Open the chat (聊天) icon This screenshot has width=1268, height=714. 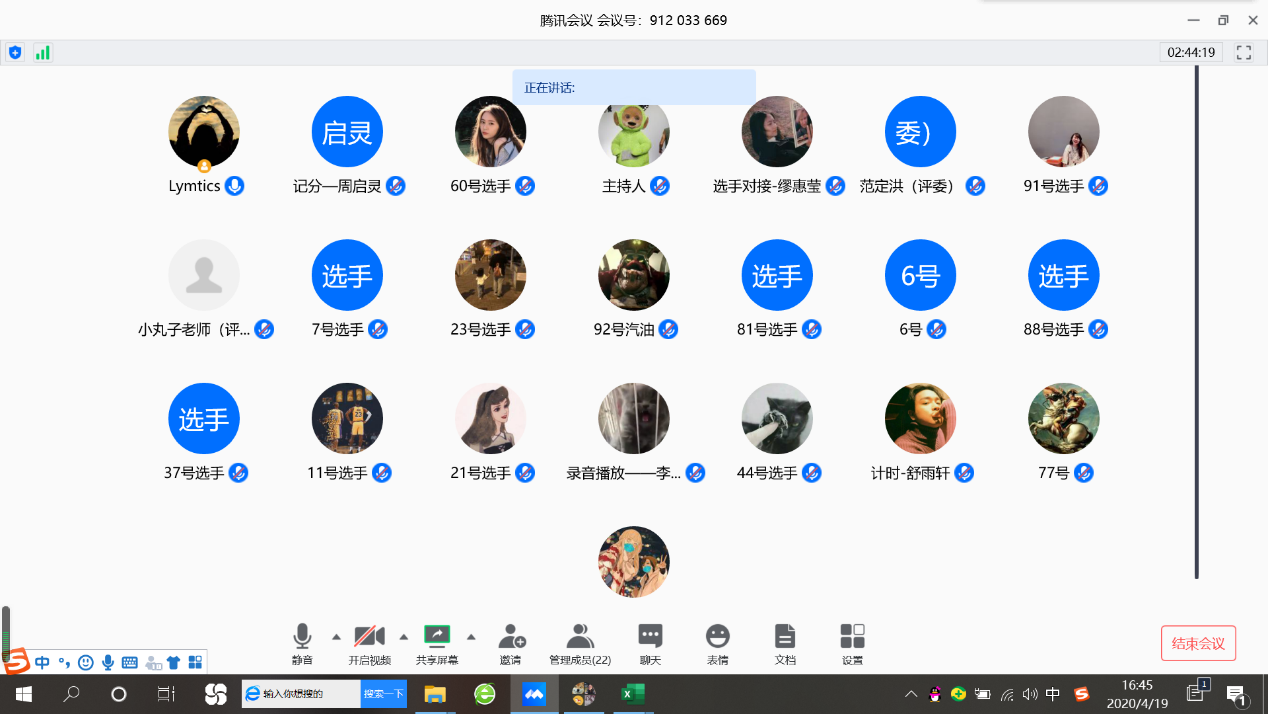650,637
